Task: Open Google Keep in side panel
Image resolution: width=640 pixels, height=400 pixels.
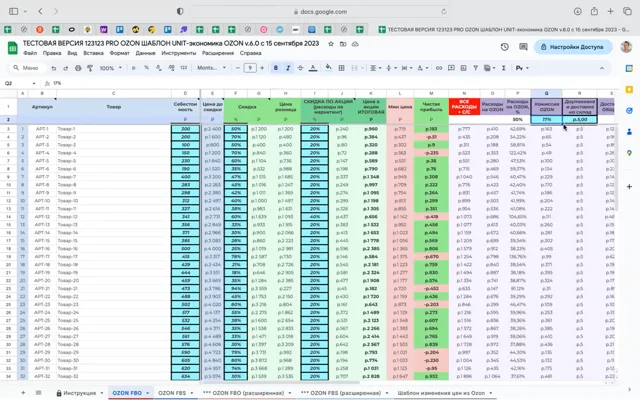Action: click(x=629, y=89)
